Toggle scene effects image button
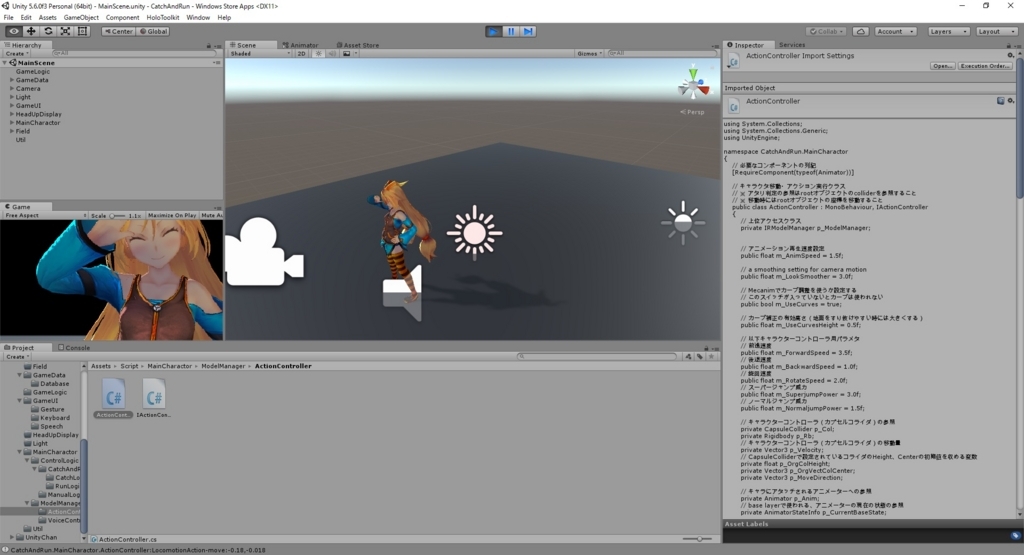The image size is (1024, 555). 347,54
